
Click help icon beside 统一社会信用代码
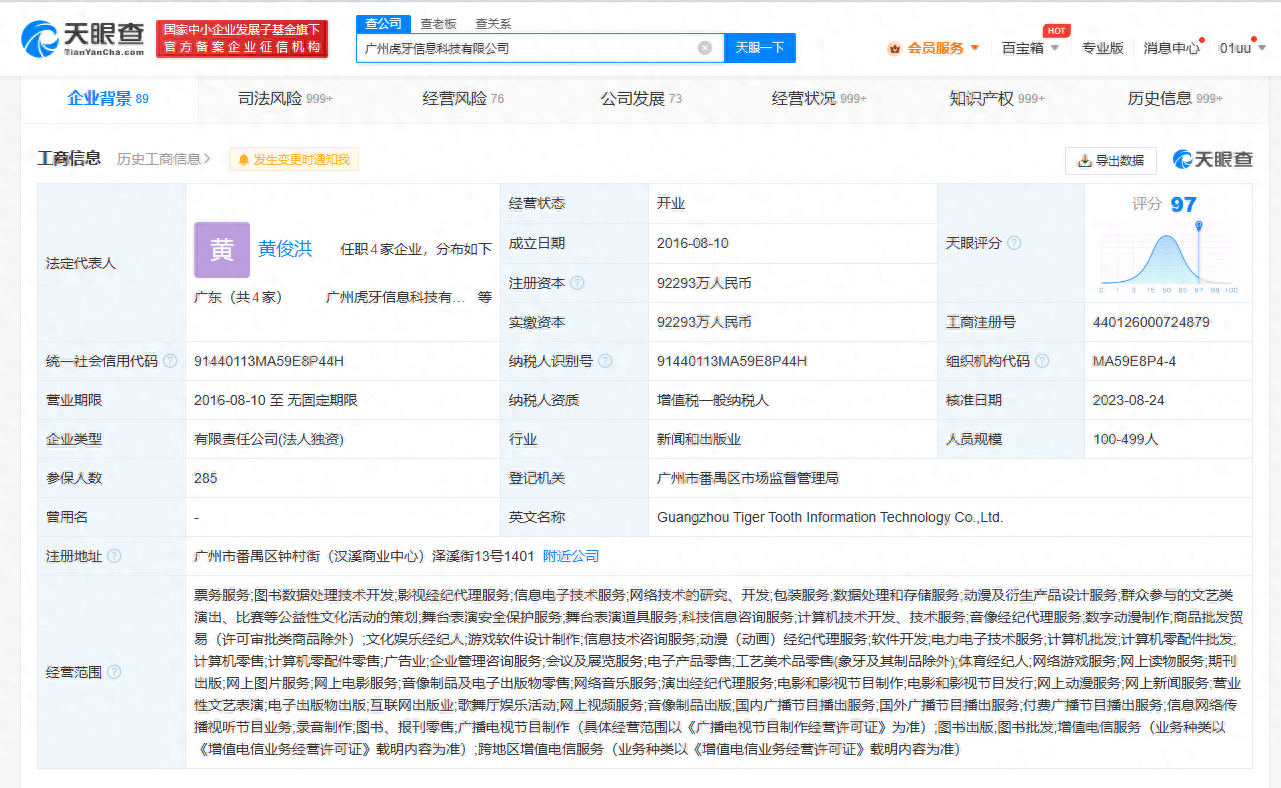(170, 361)
